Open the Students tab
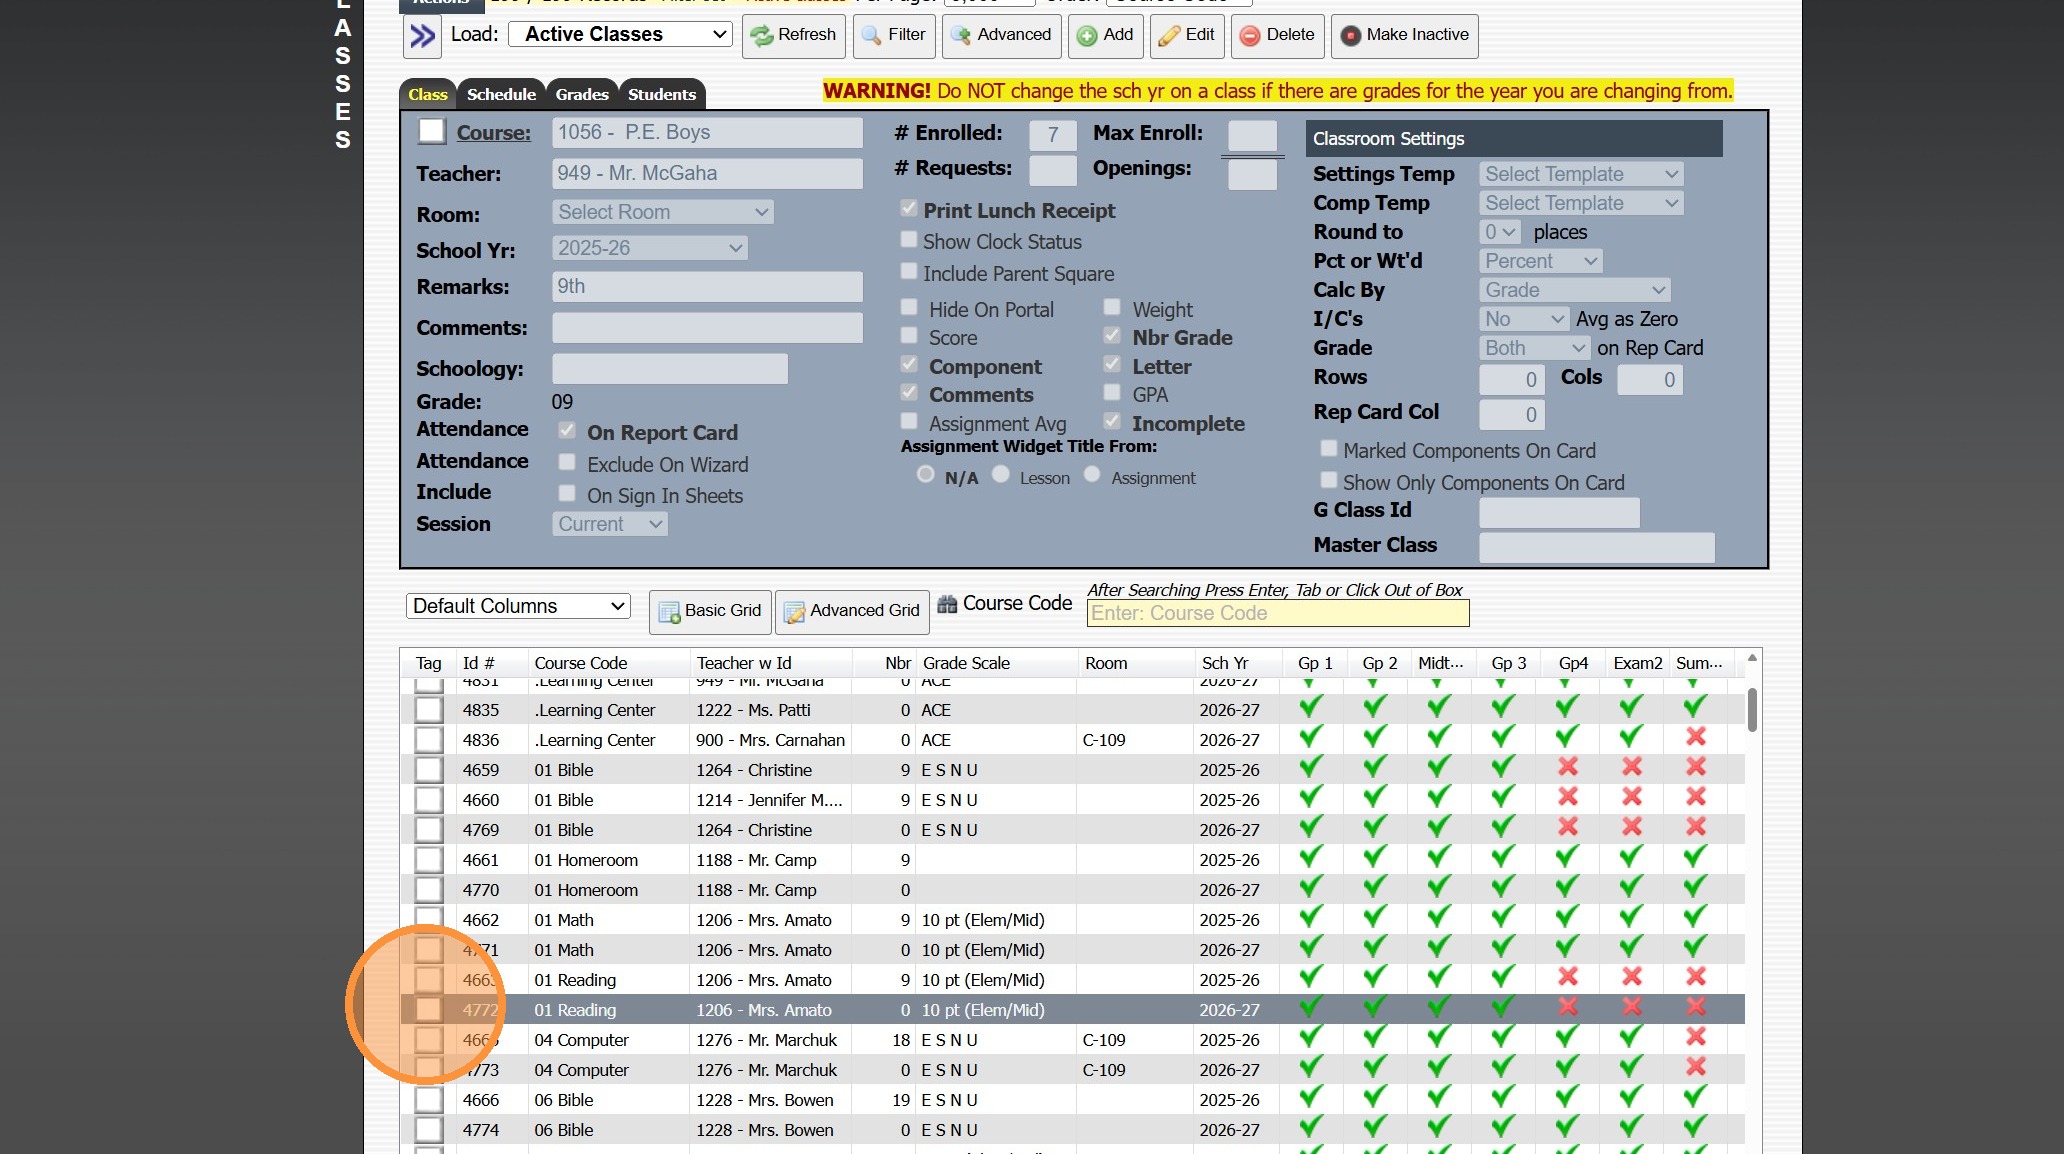Image resolution: width=2064 pixels, height=1154 pixels. point(661,94)
